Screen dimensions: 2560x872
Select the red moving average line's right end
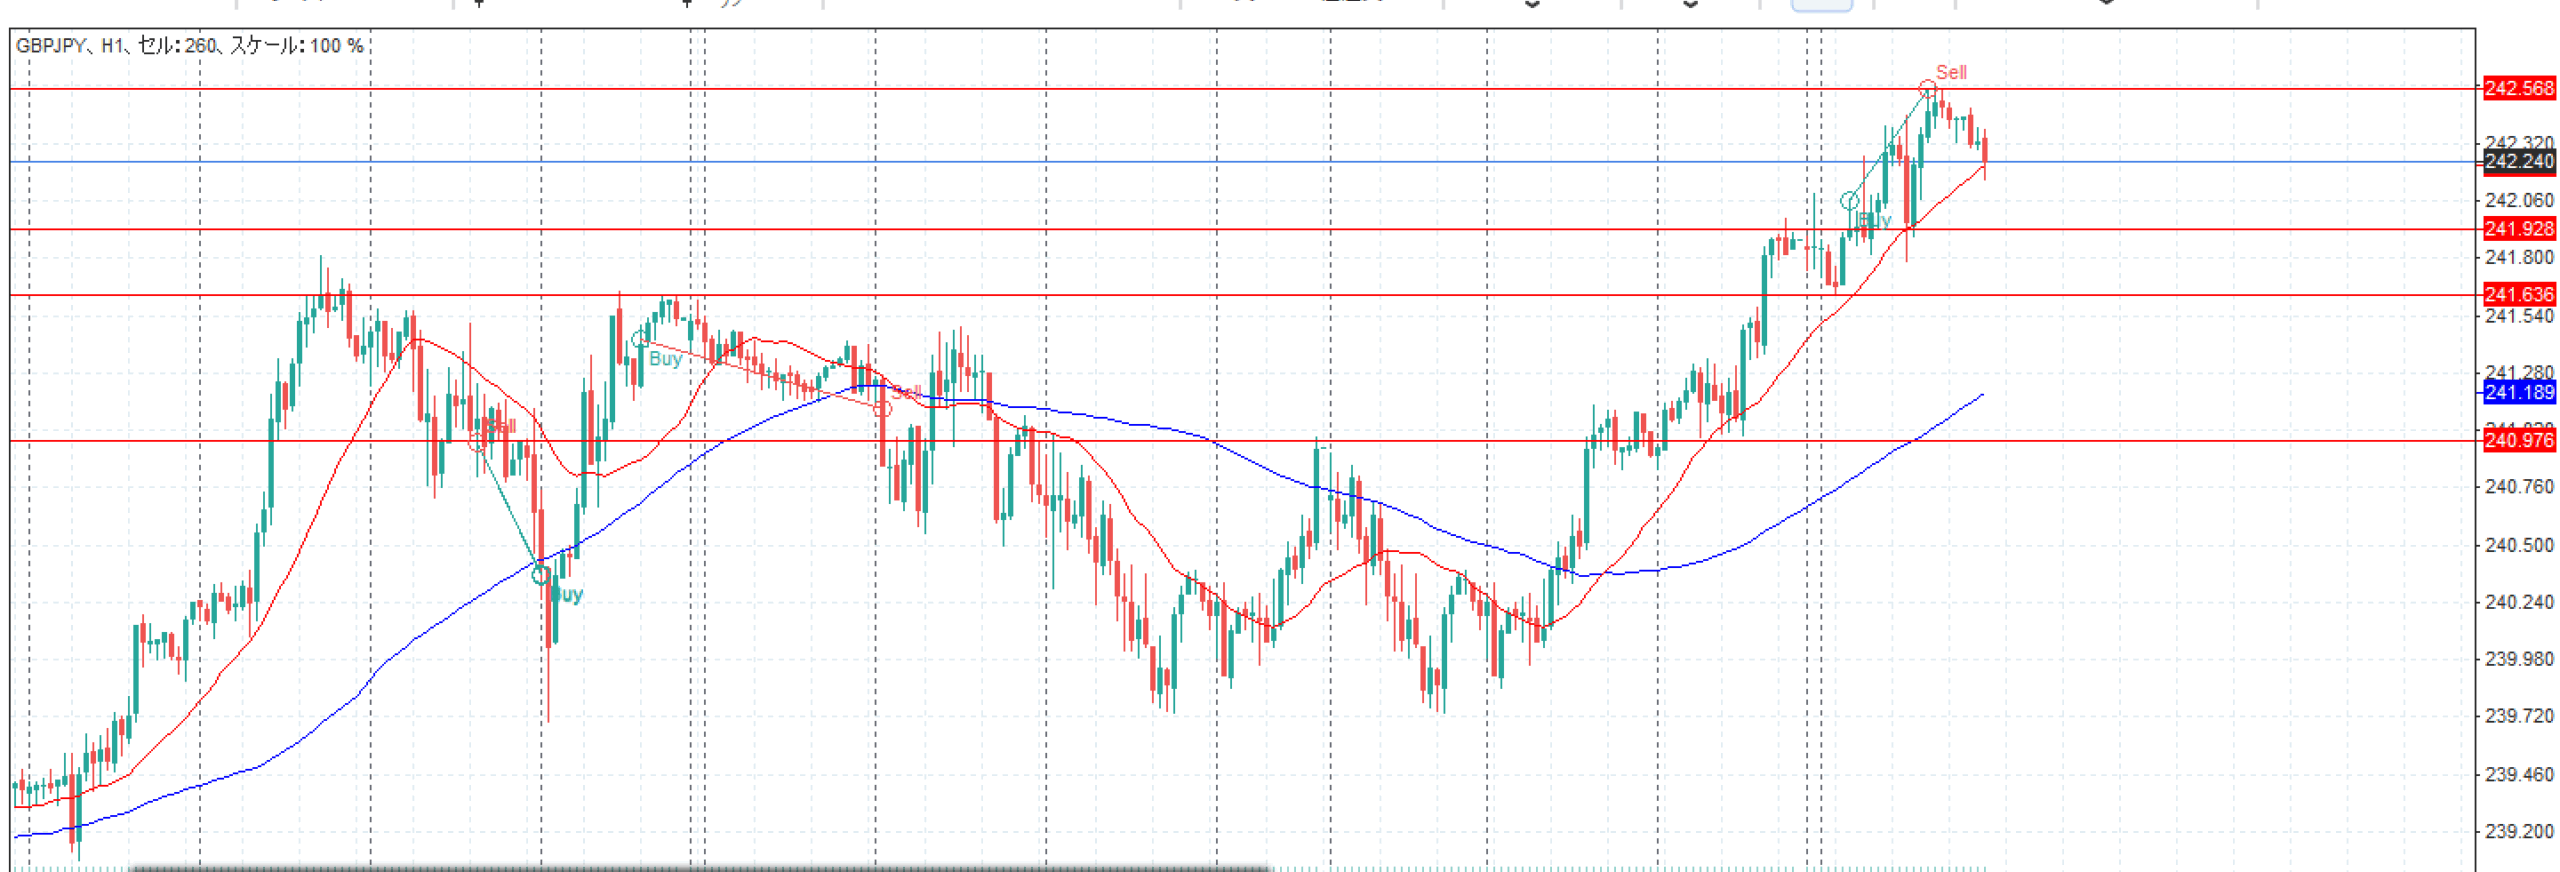tap(1982, 168)
